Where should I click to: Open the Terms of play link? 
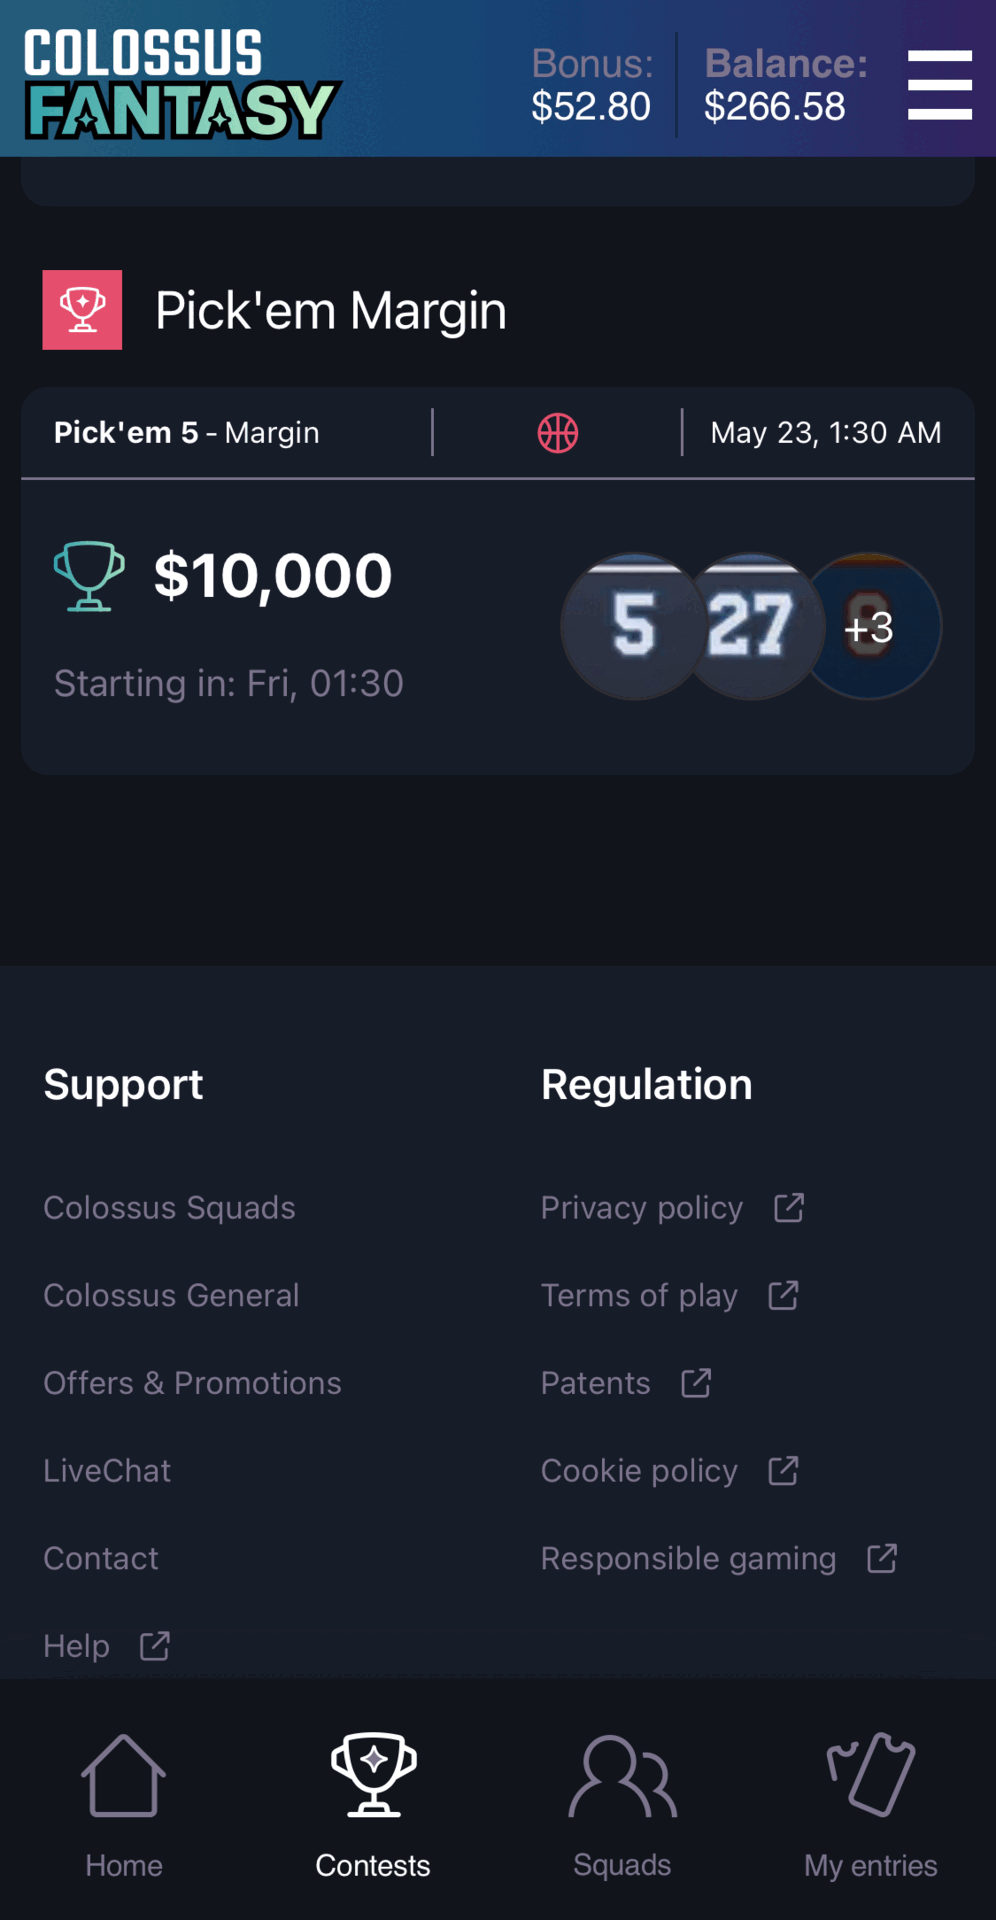pyautogui.click(x=639, y=1296)
